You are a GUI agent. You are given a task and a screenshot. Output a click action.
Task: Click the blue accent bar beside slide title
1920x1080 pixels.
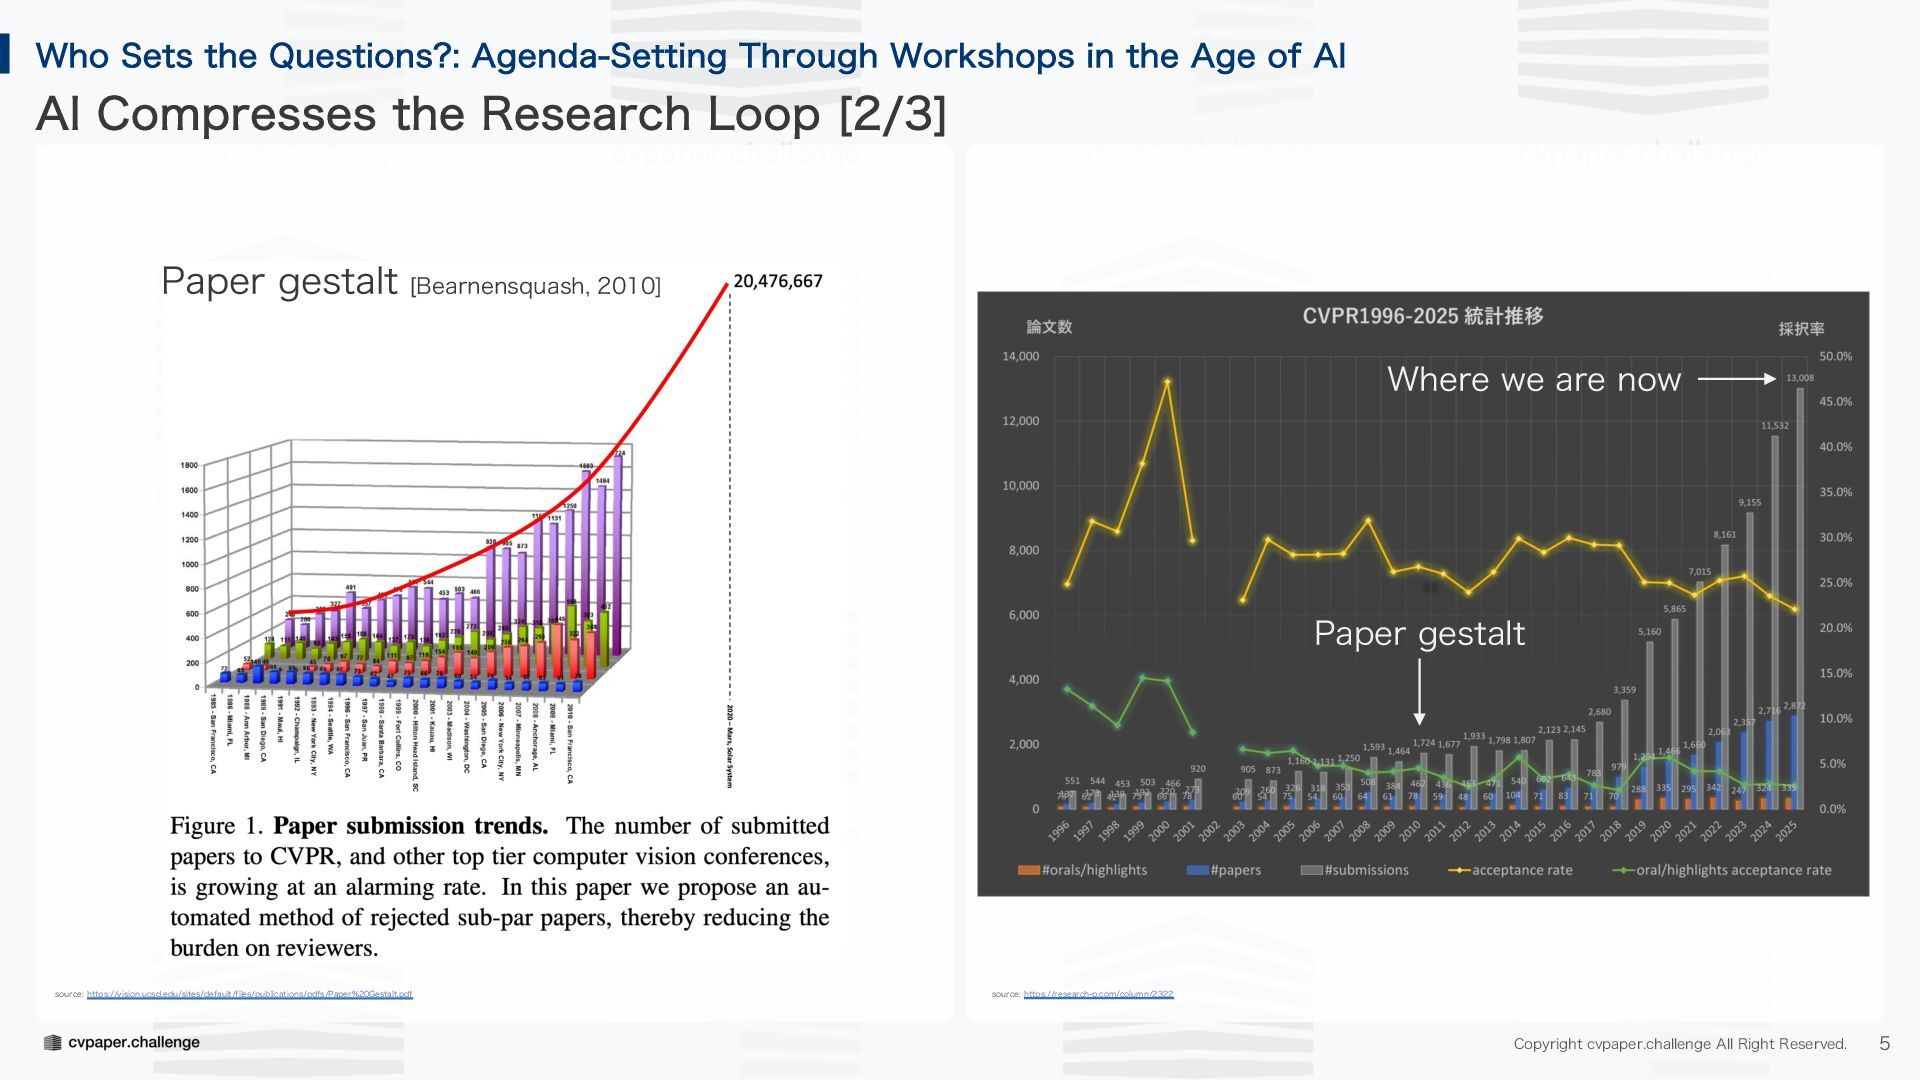point(5,54)
